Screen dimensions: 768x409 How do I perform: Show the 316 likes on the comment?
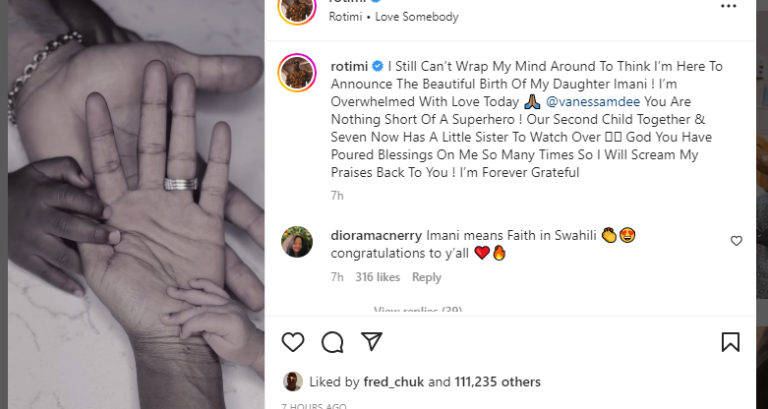click(377, 277)
